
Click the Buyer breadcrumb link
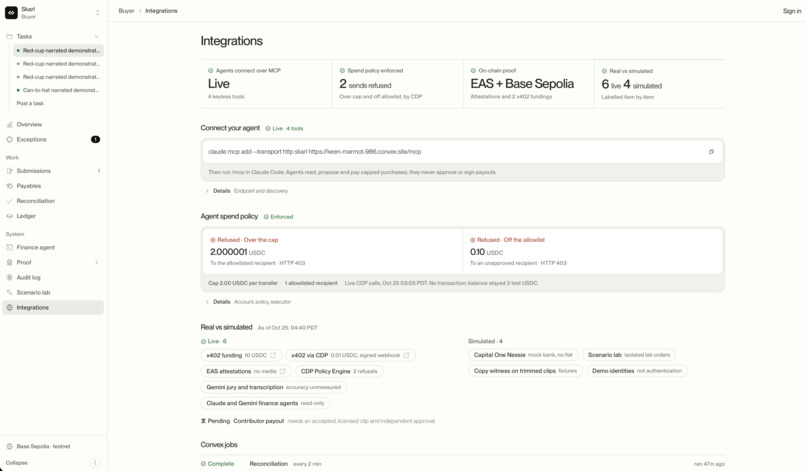(126, 11)
